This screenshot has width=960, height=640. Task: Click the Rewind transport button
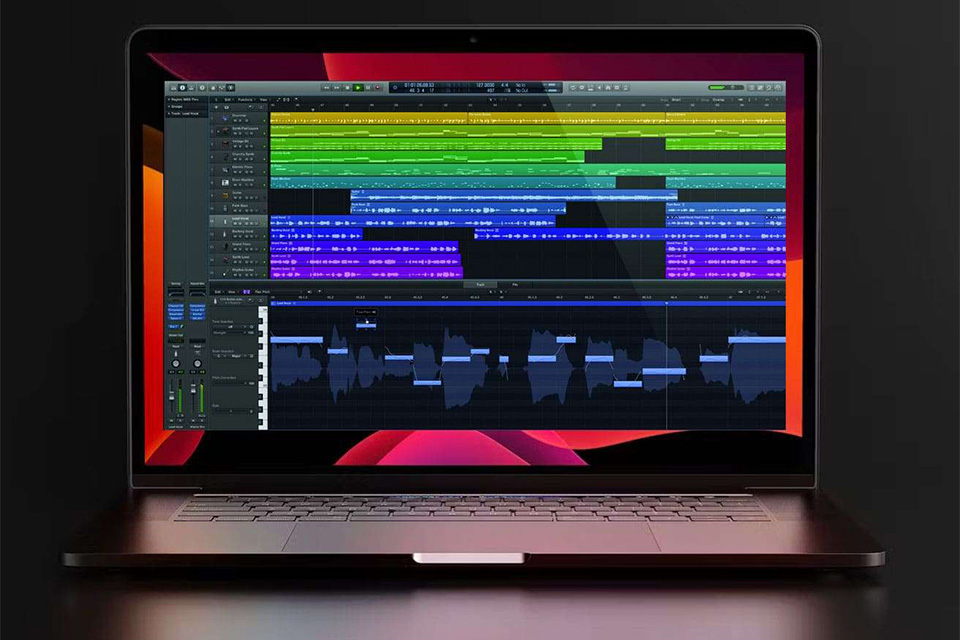click(x=326, y=88)
